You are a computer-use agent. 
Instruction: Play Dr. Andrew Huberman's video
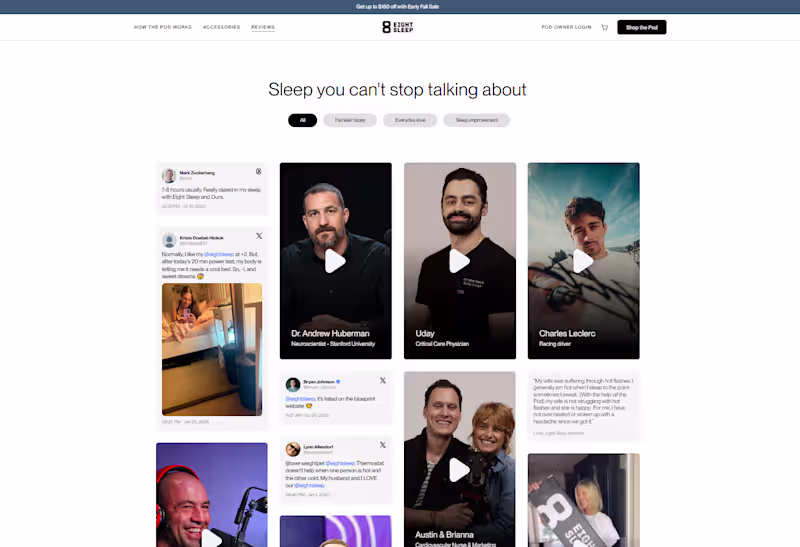click(x=335, y=261)
